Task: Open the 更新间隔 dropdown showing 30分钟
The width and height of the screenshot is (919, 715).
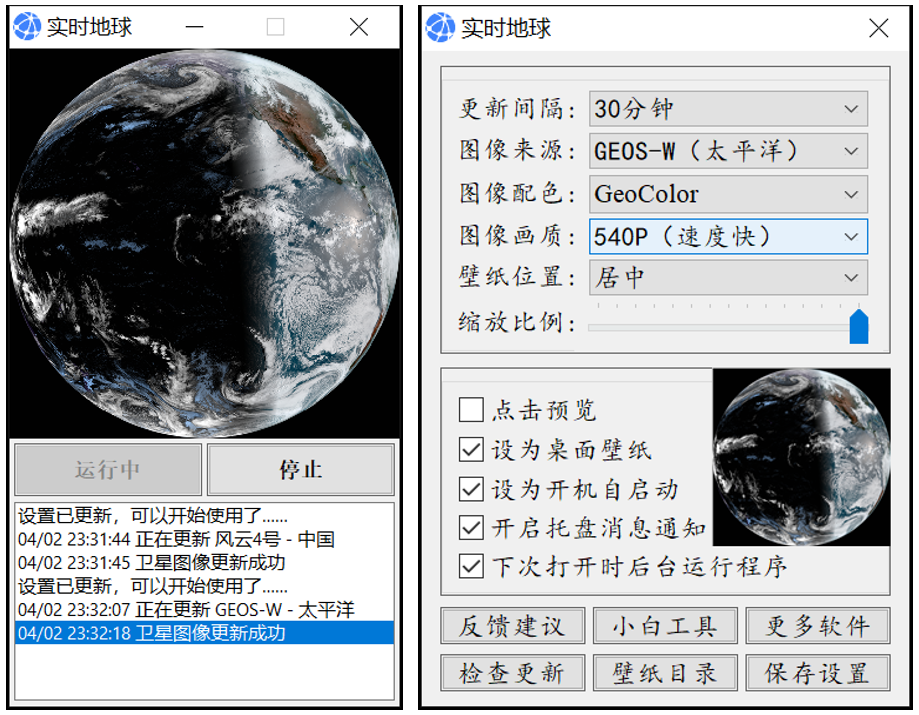Action: tap(728, 108)
